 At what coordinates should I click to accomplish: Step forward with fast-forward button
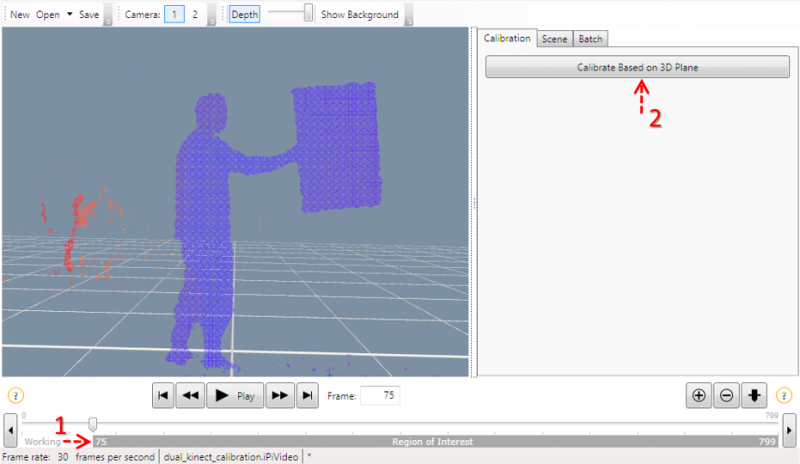(280, 396)
